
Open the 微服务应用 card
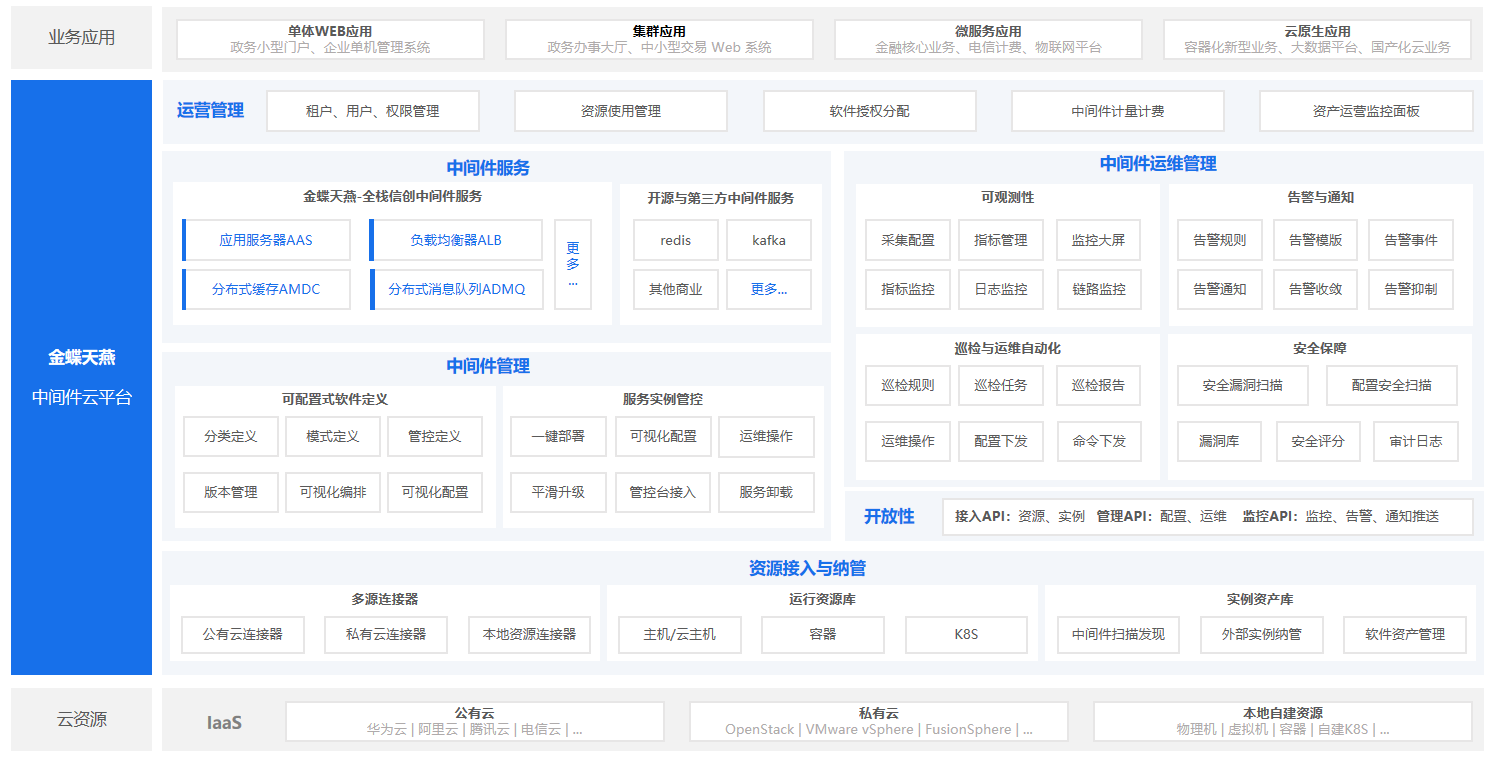click(989, 39)
